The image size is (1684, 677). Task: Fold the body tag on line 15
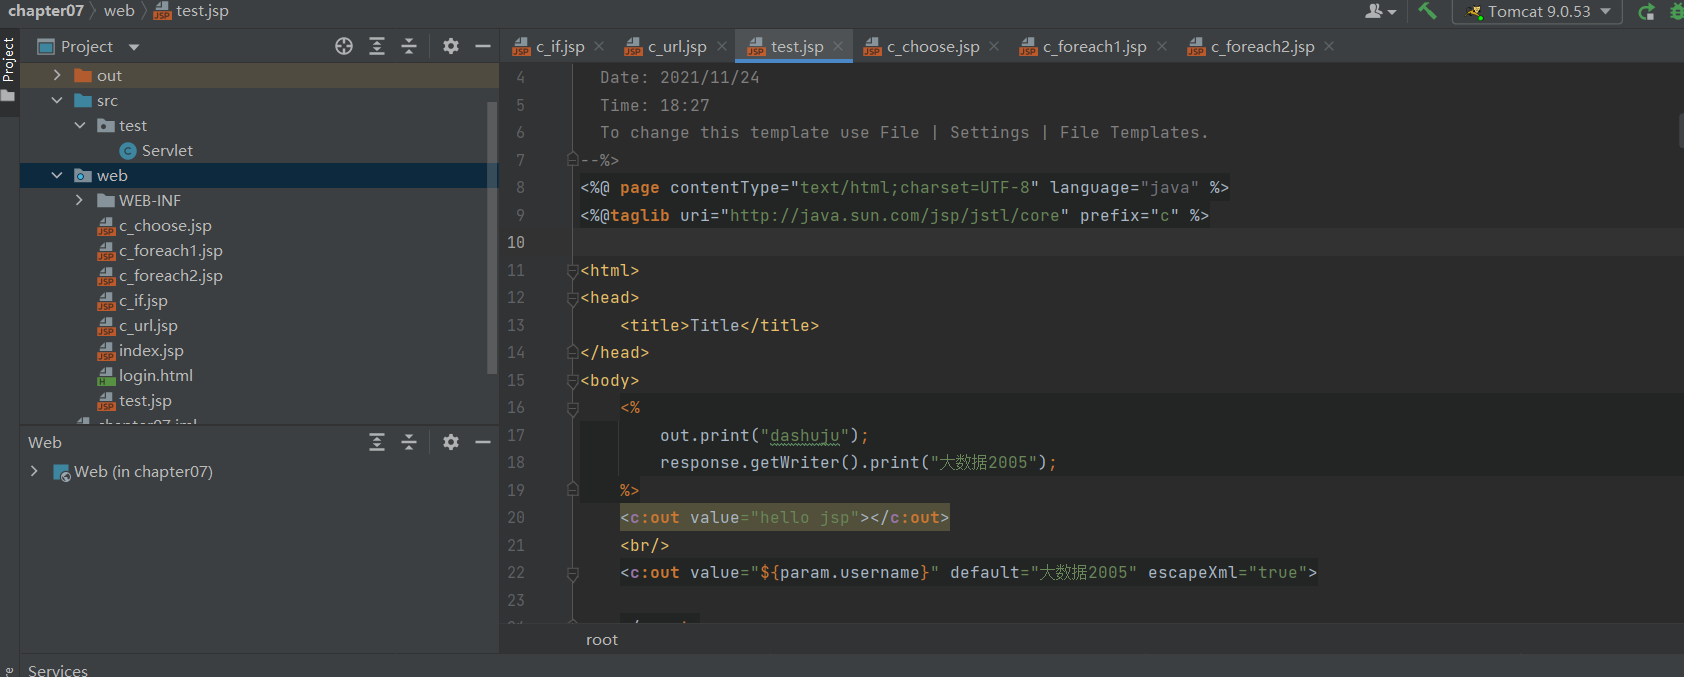point(573,381)
